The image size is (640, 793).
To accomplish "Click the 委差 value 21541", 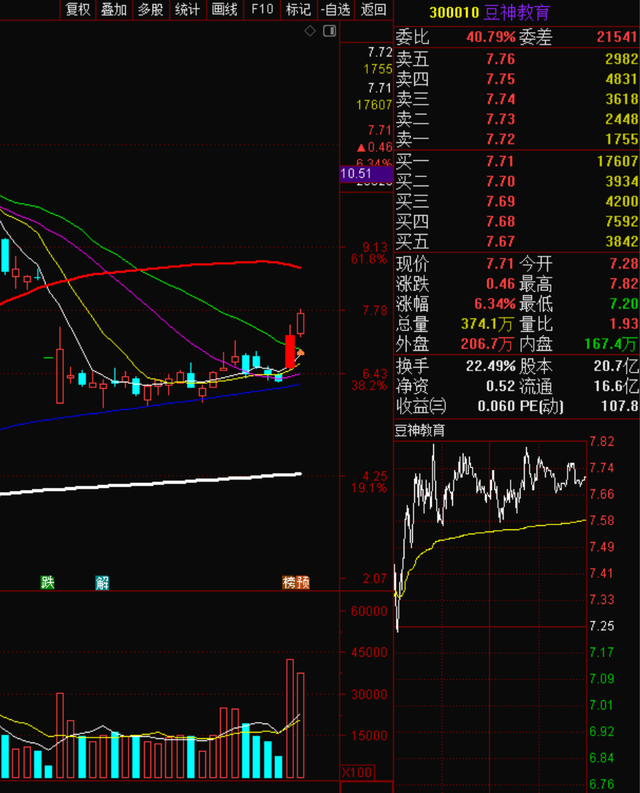I will tap(617, 37).
